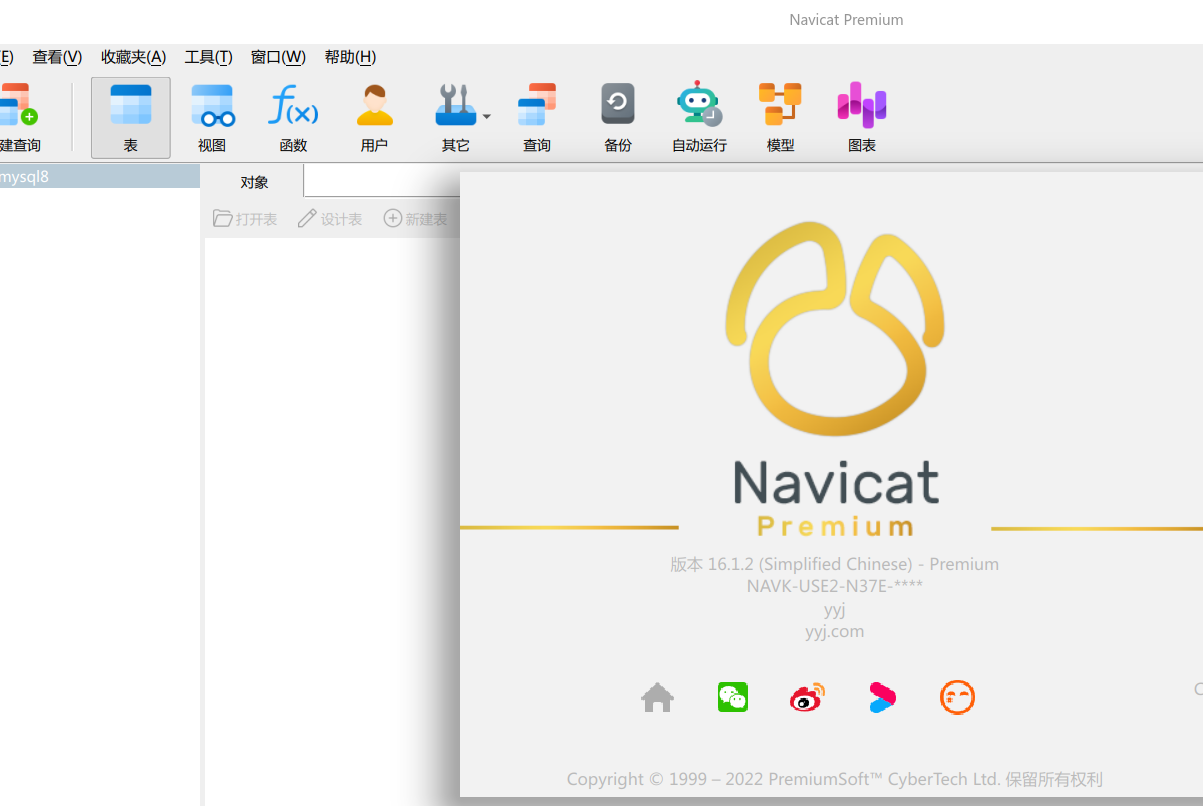
Task: Open the 收藏夹(A) favorites menu
Action: (133, 57)
